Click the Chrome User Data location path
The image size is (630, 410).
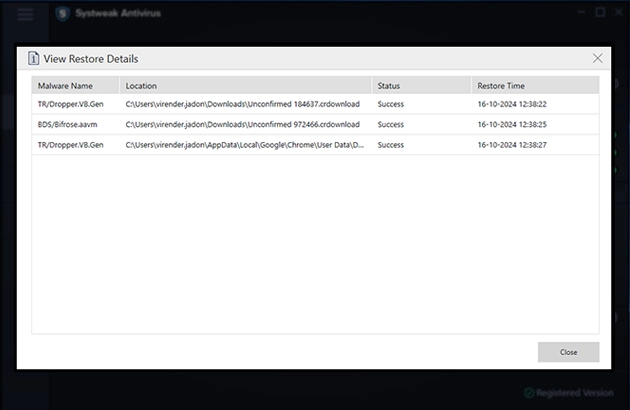tap(245, 145)
